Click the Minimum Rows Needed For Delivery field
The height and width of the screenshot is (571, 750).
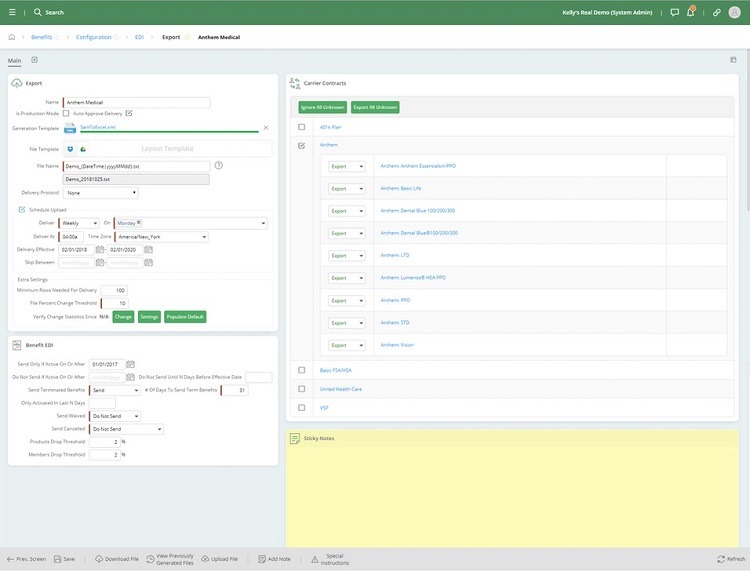point(114,290)
